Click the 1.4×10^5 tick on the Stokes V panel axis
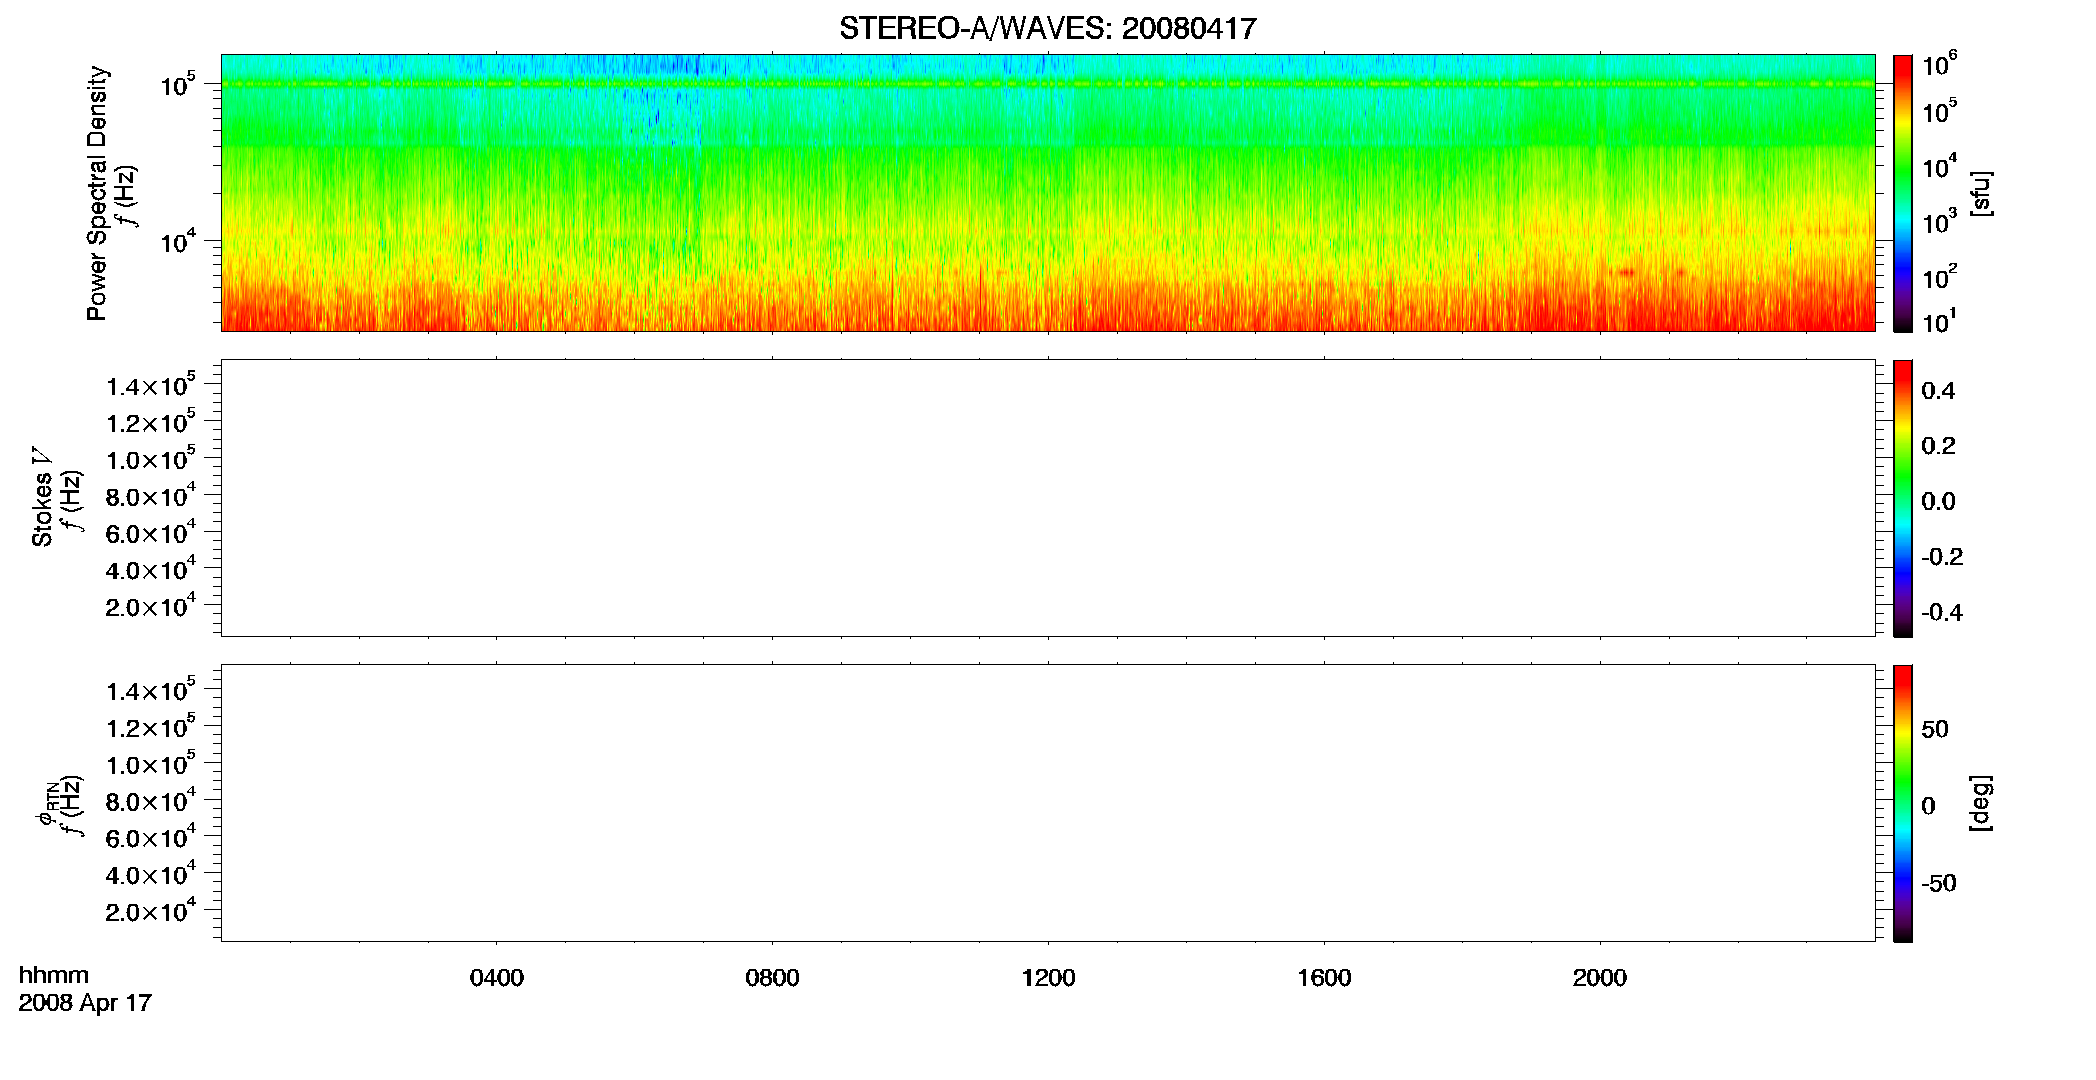Screen dimensions: 2096x1080 click(151, 385)
